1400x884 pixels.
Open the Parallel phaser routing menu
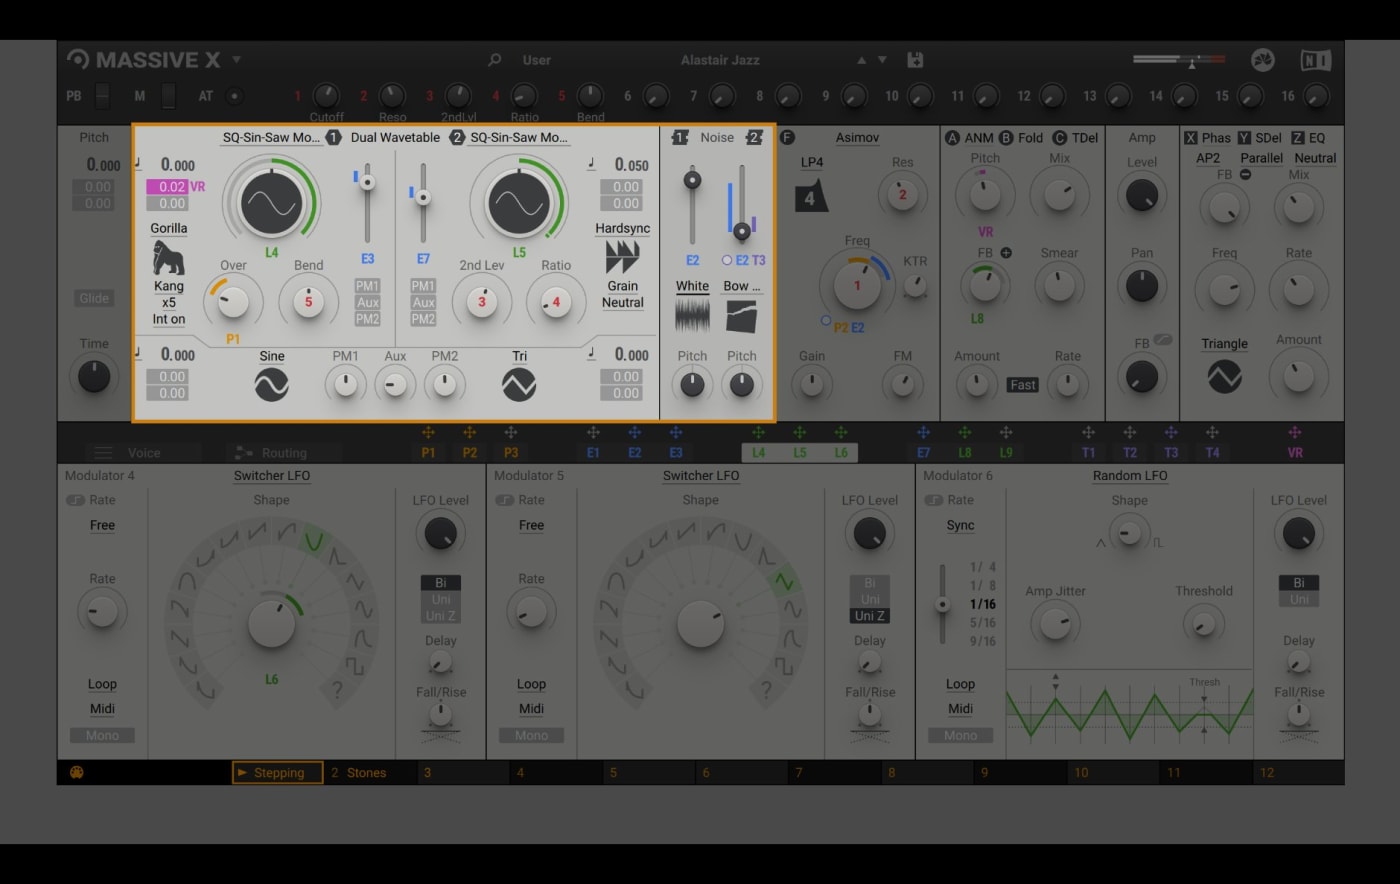coord(1261,158)
